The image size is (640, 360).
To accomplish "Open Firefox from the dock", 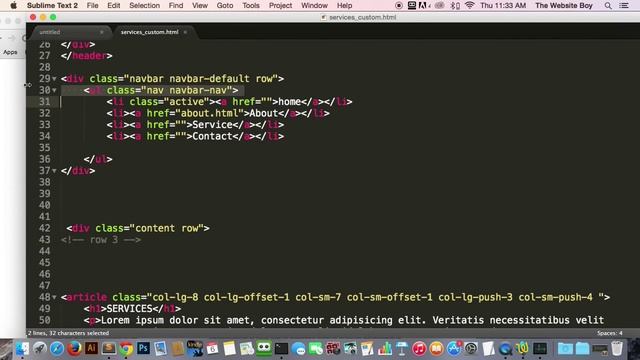I will point(74,348).
